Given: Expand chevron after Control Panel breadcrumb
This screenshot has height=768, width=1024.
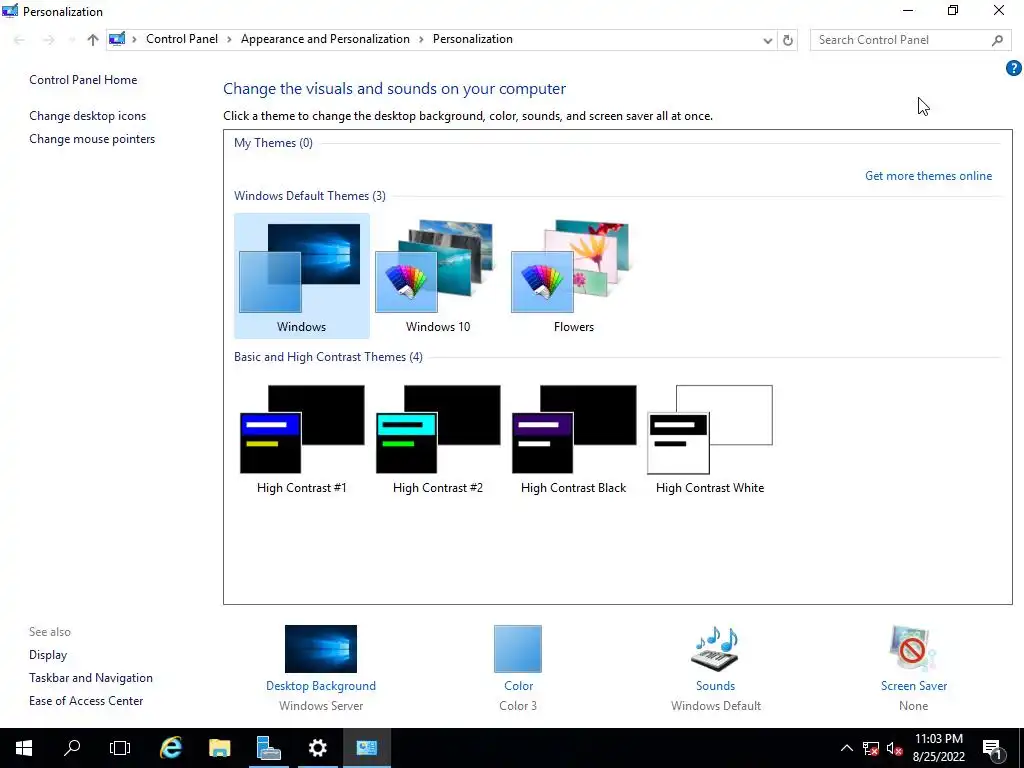Looking at the screenshot, I should tap(229, 40).
